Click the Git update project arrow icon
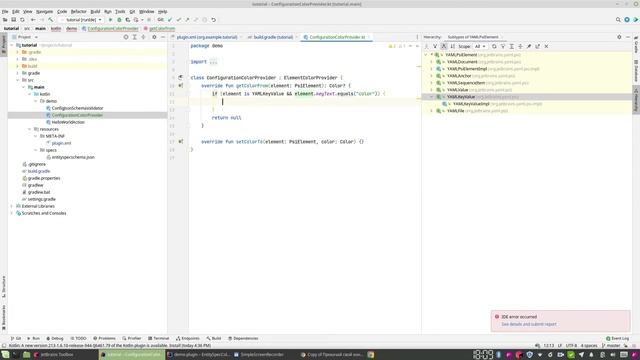The height and width of the screenshot is (360, 640). click(170, 20)
